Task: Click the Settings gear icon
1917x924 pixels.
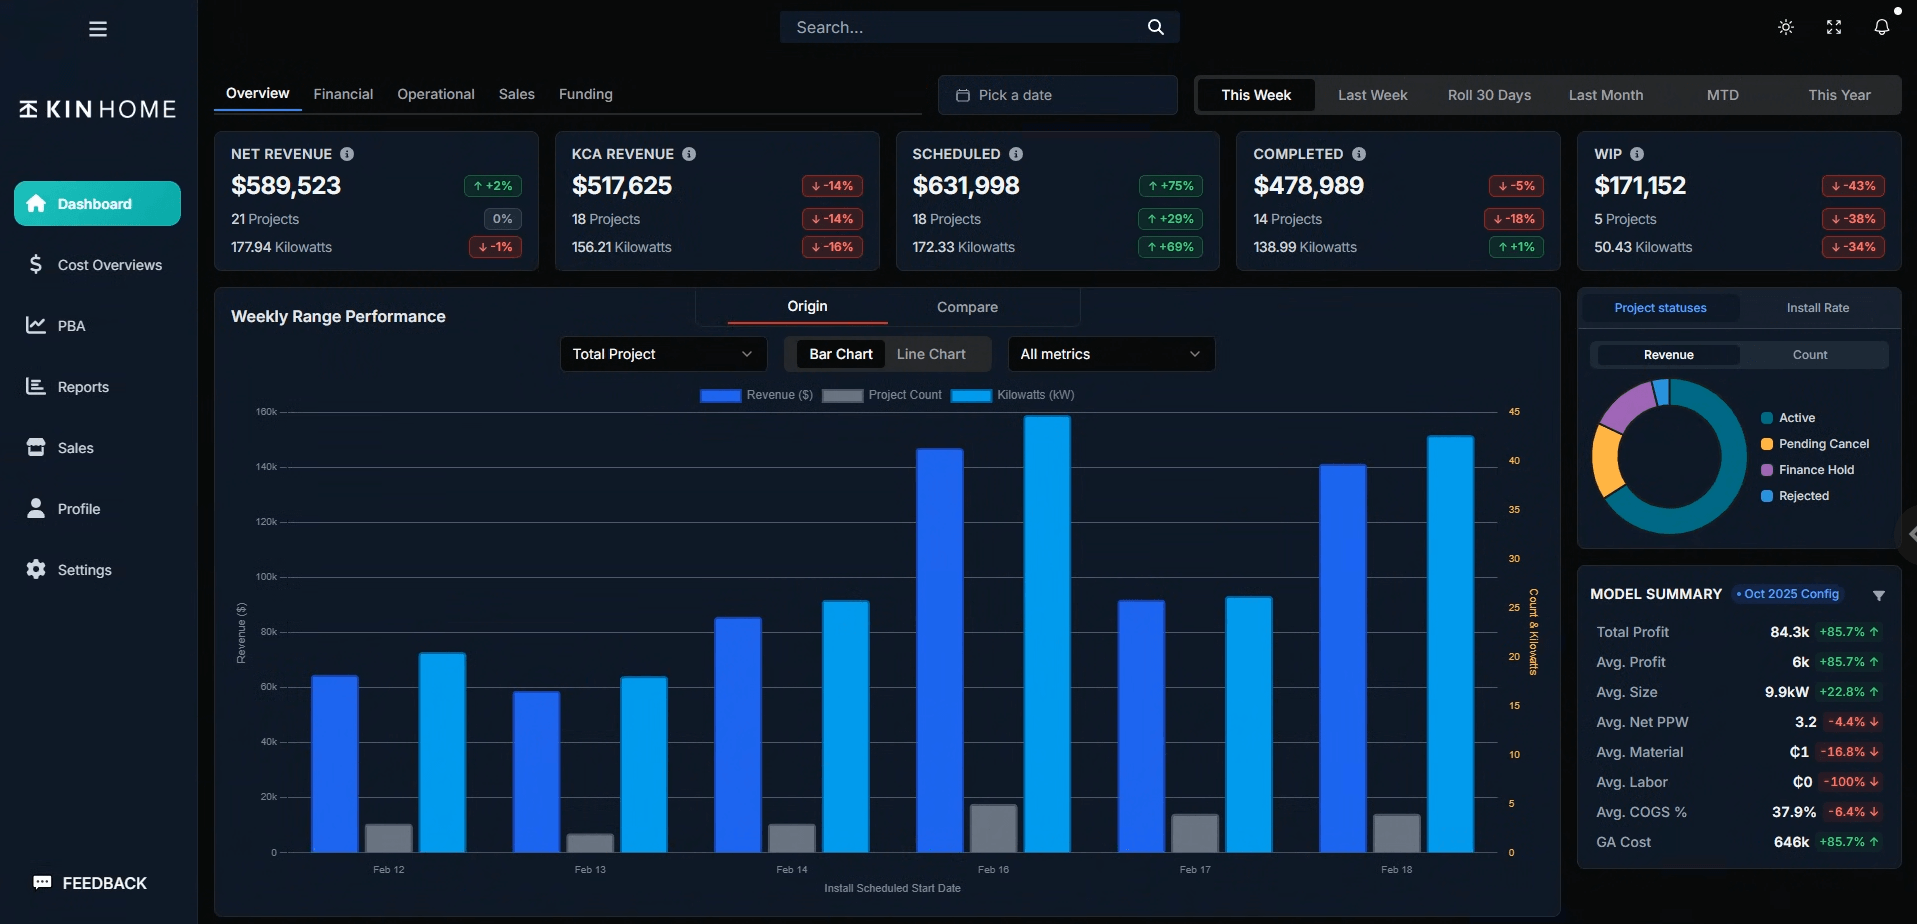Action: click(x=36, y=569)
